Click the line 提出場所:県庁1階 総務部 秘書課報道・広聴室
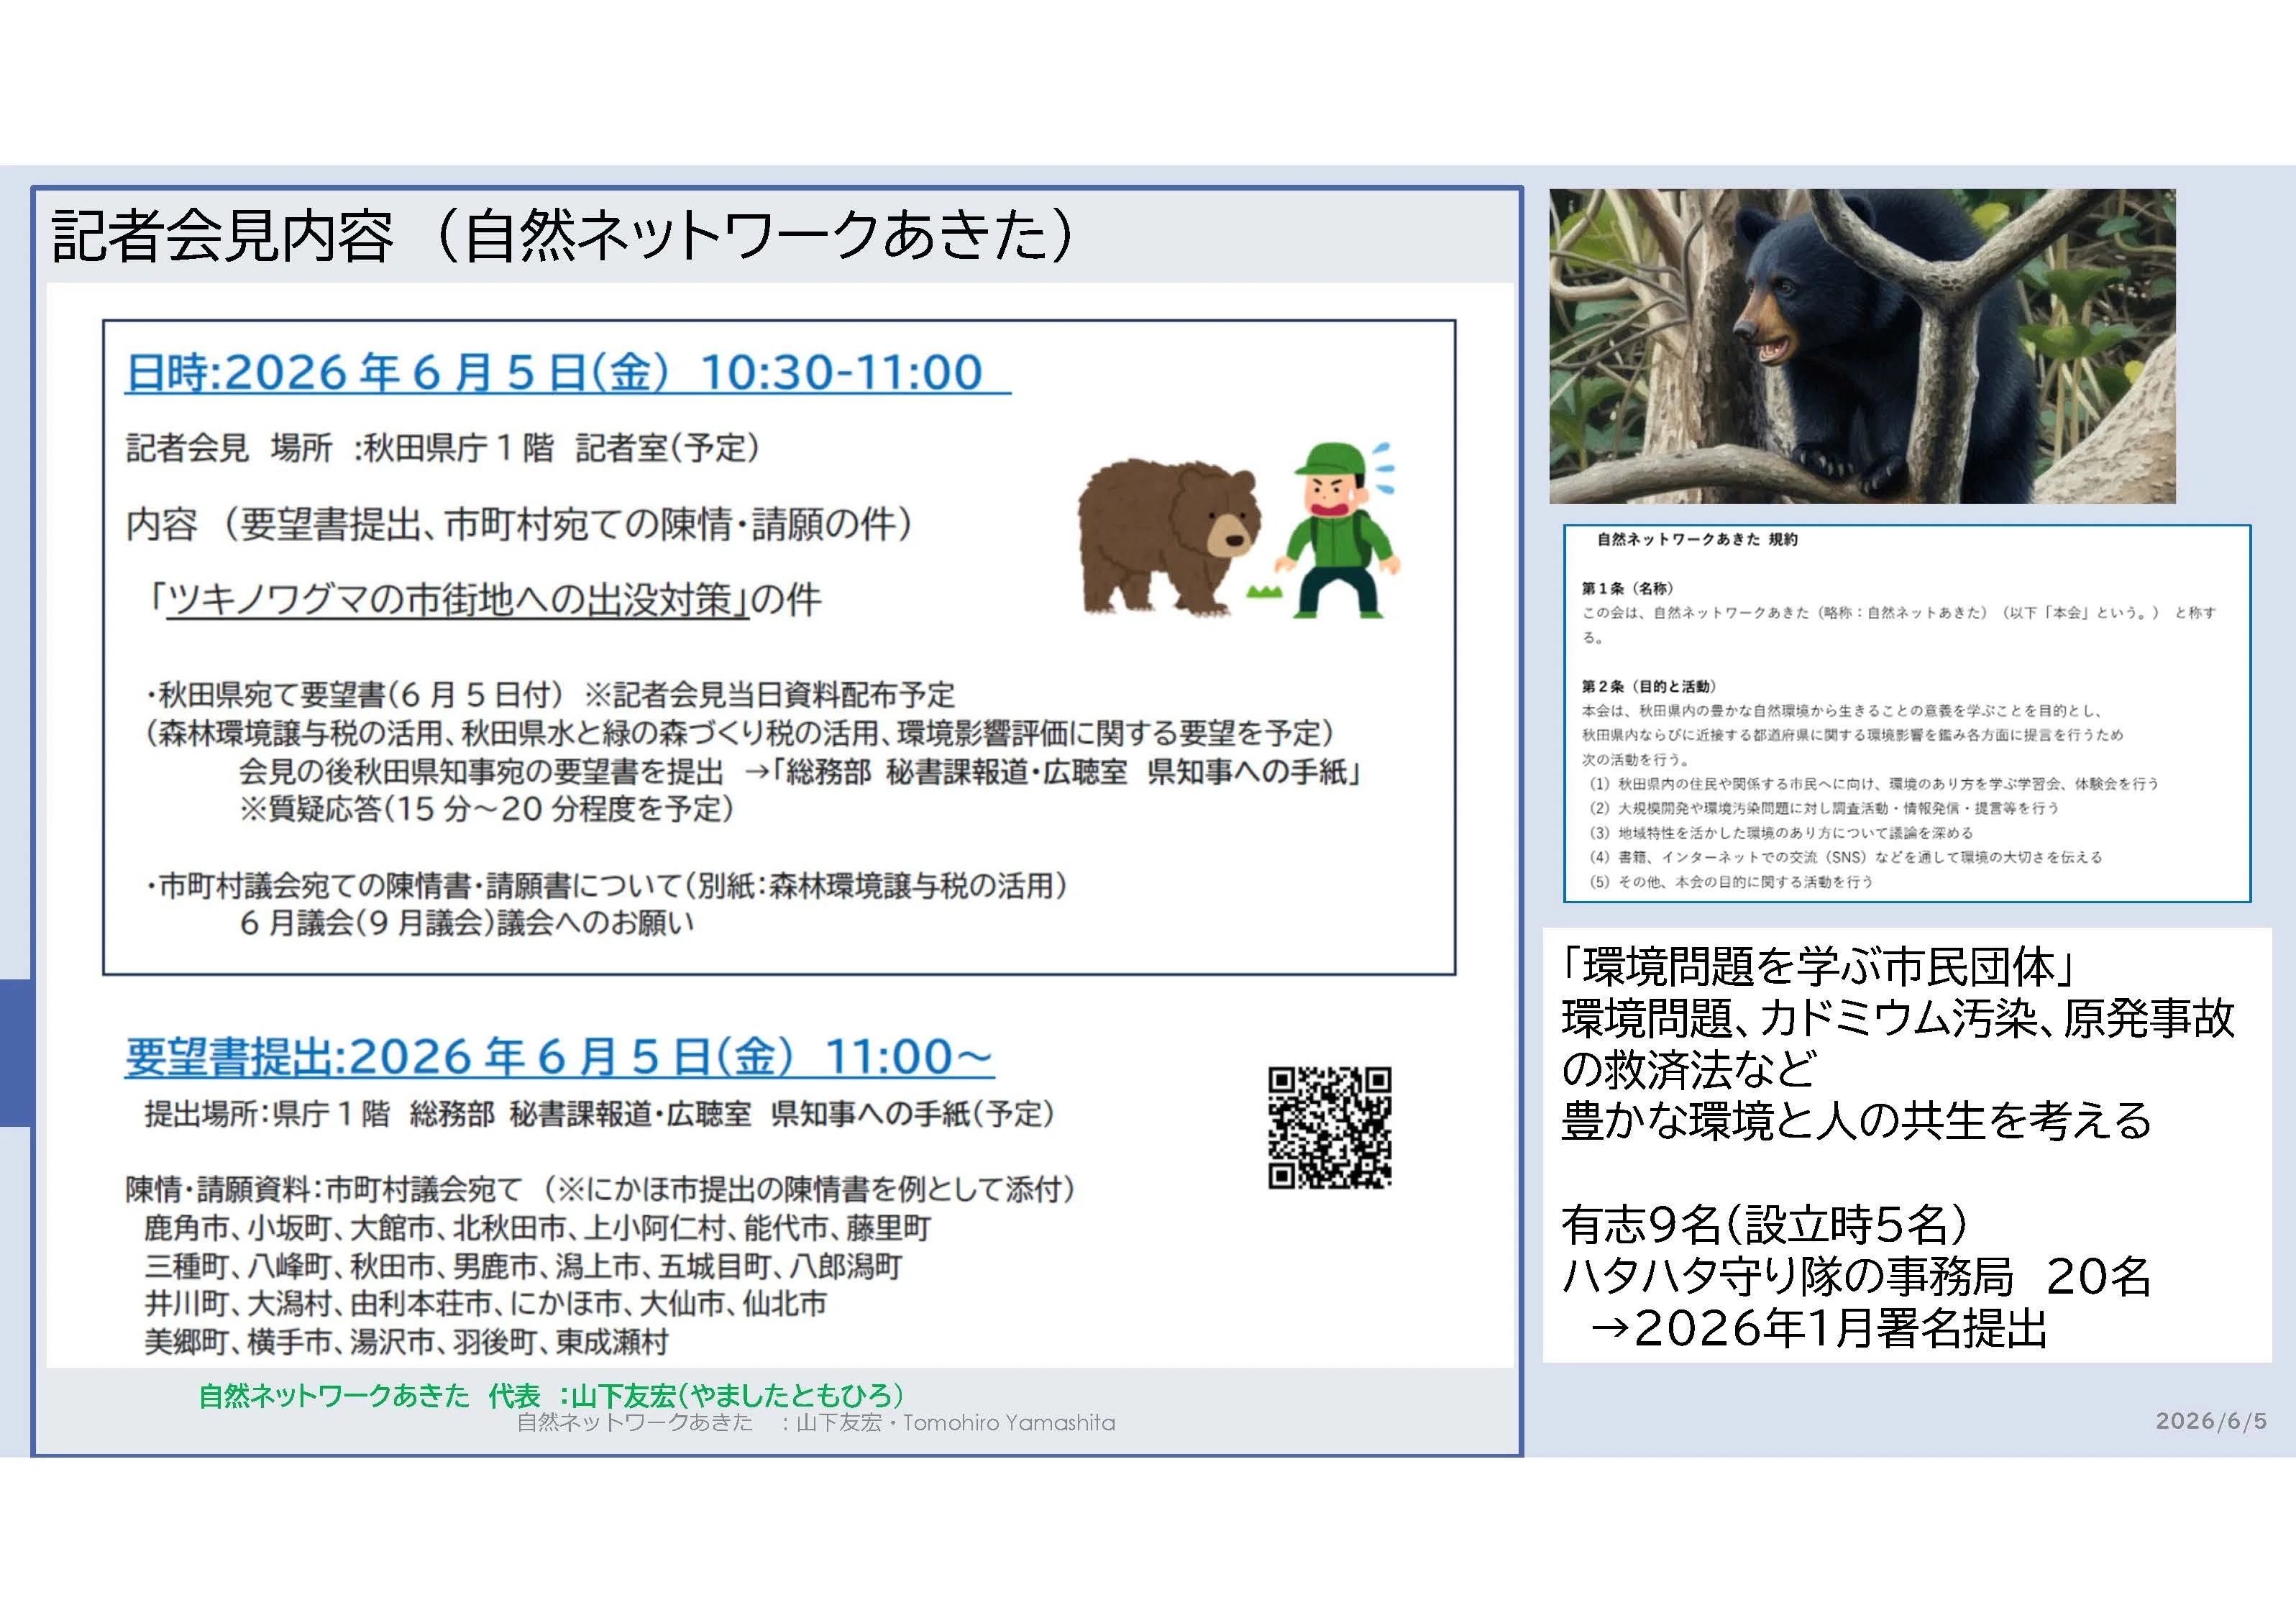The width and height of the screenshot is (2296, 1623). pos(599,1113)
